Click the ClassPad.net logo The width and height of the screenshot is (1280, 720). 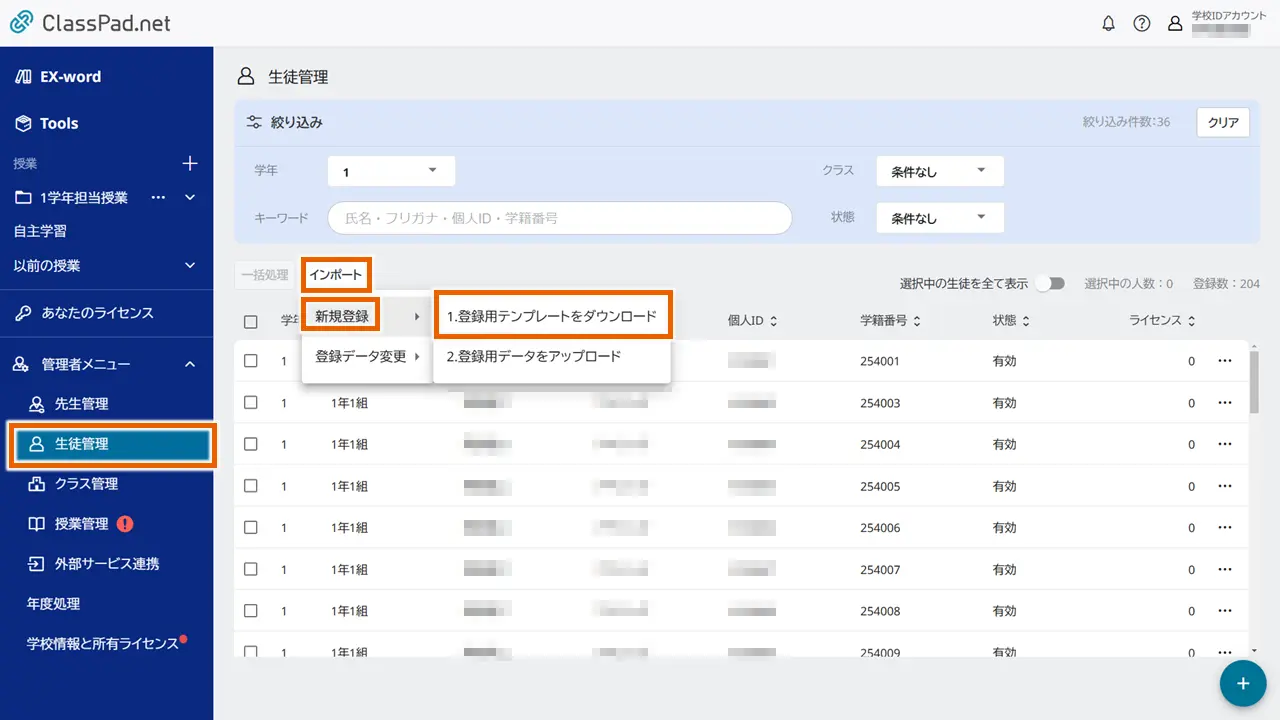click(90, 23)
